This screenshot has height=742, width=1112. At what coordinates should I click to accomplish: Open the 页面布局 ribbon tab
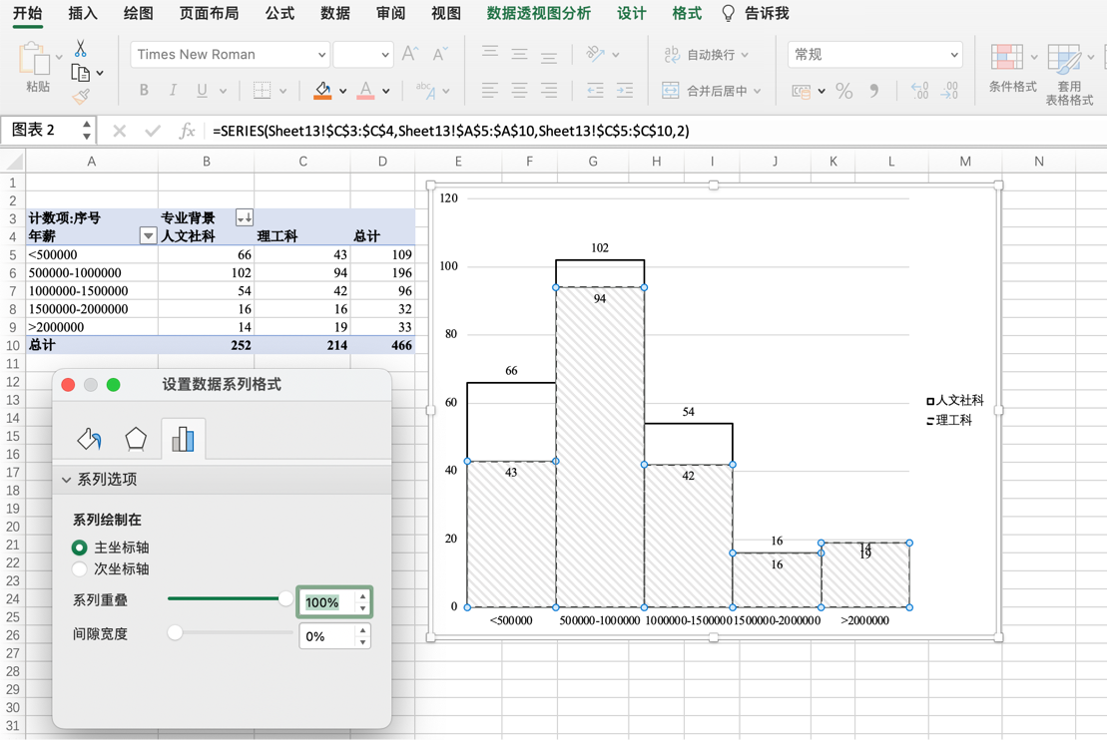tap(209, 13)
